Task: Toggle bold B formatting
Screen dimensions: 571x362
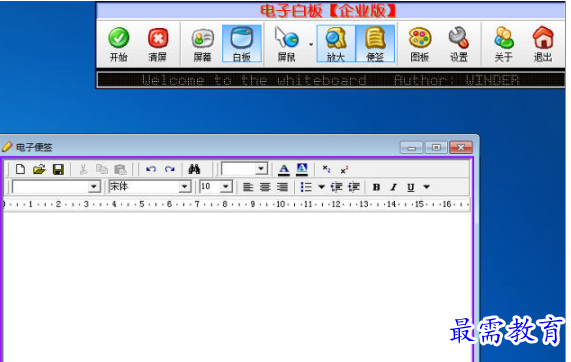Action: click(377, 187)
